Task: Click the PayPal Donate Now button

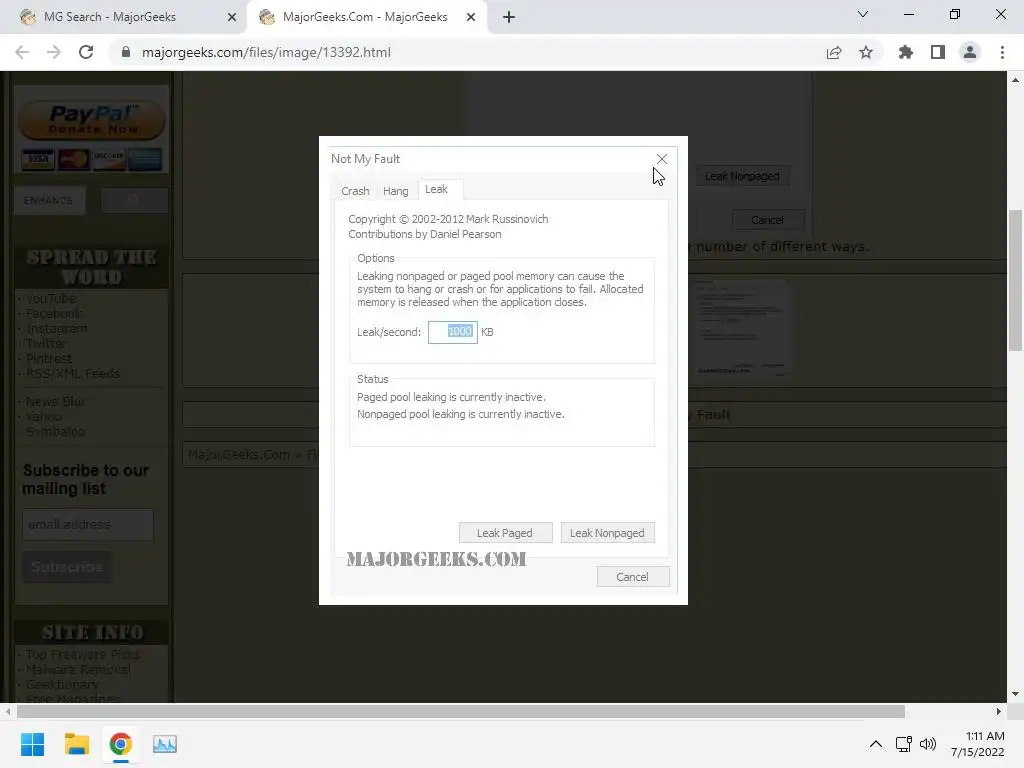Action: pyautogui.click(x=91, y=120)
